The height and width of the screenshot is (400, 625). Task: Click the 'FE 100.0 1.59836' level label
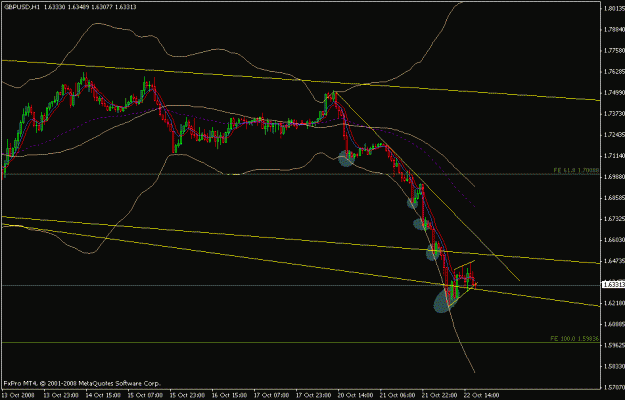coord(574,339)
